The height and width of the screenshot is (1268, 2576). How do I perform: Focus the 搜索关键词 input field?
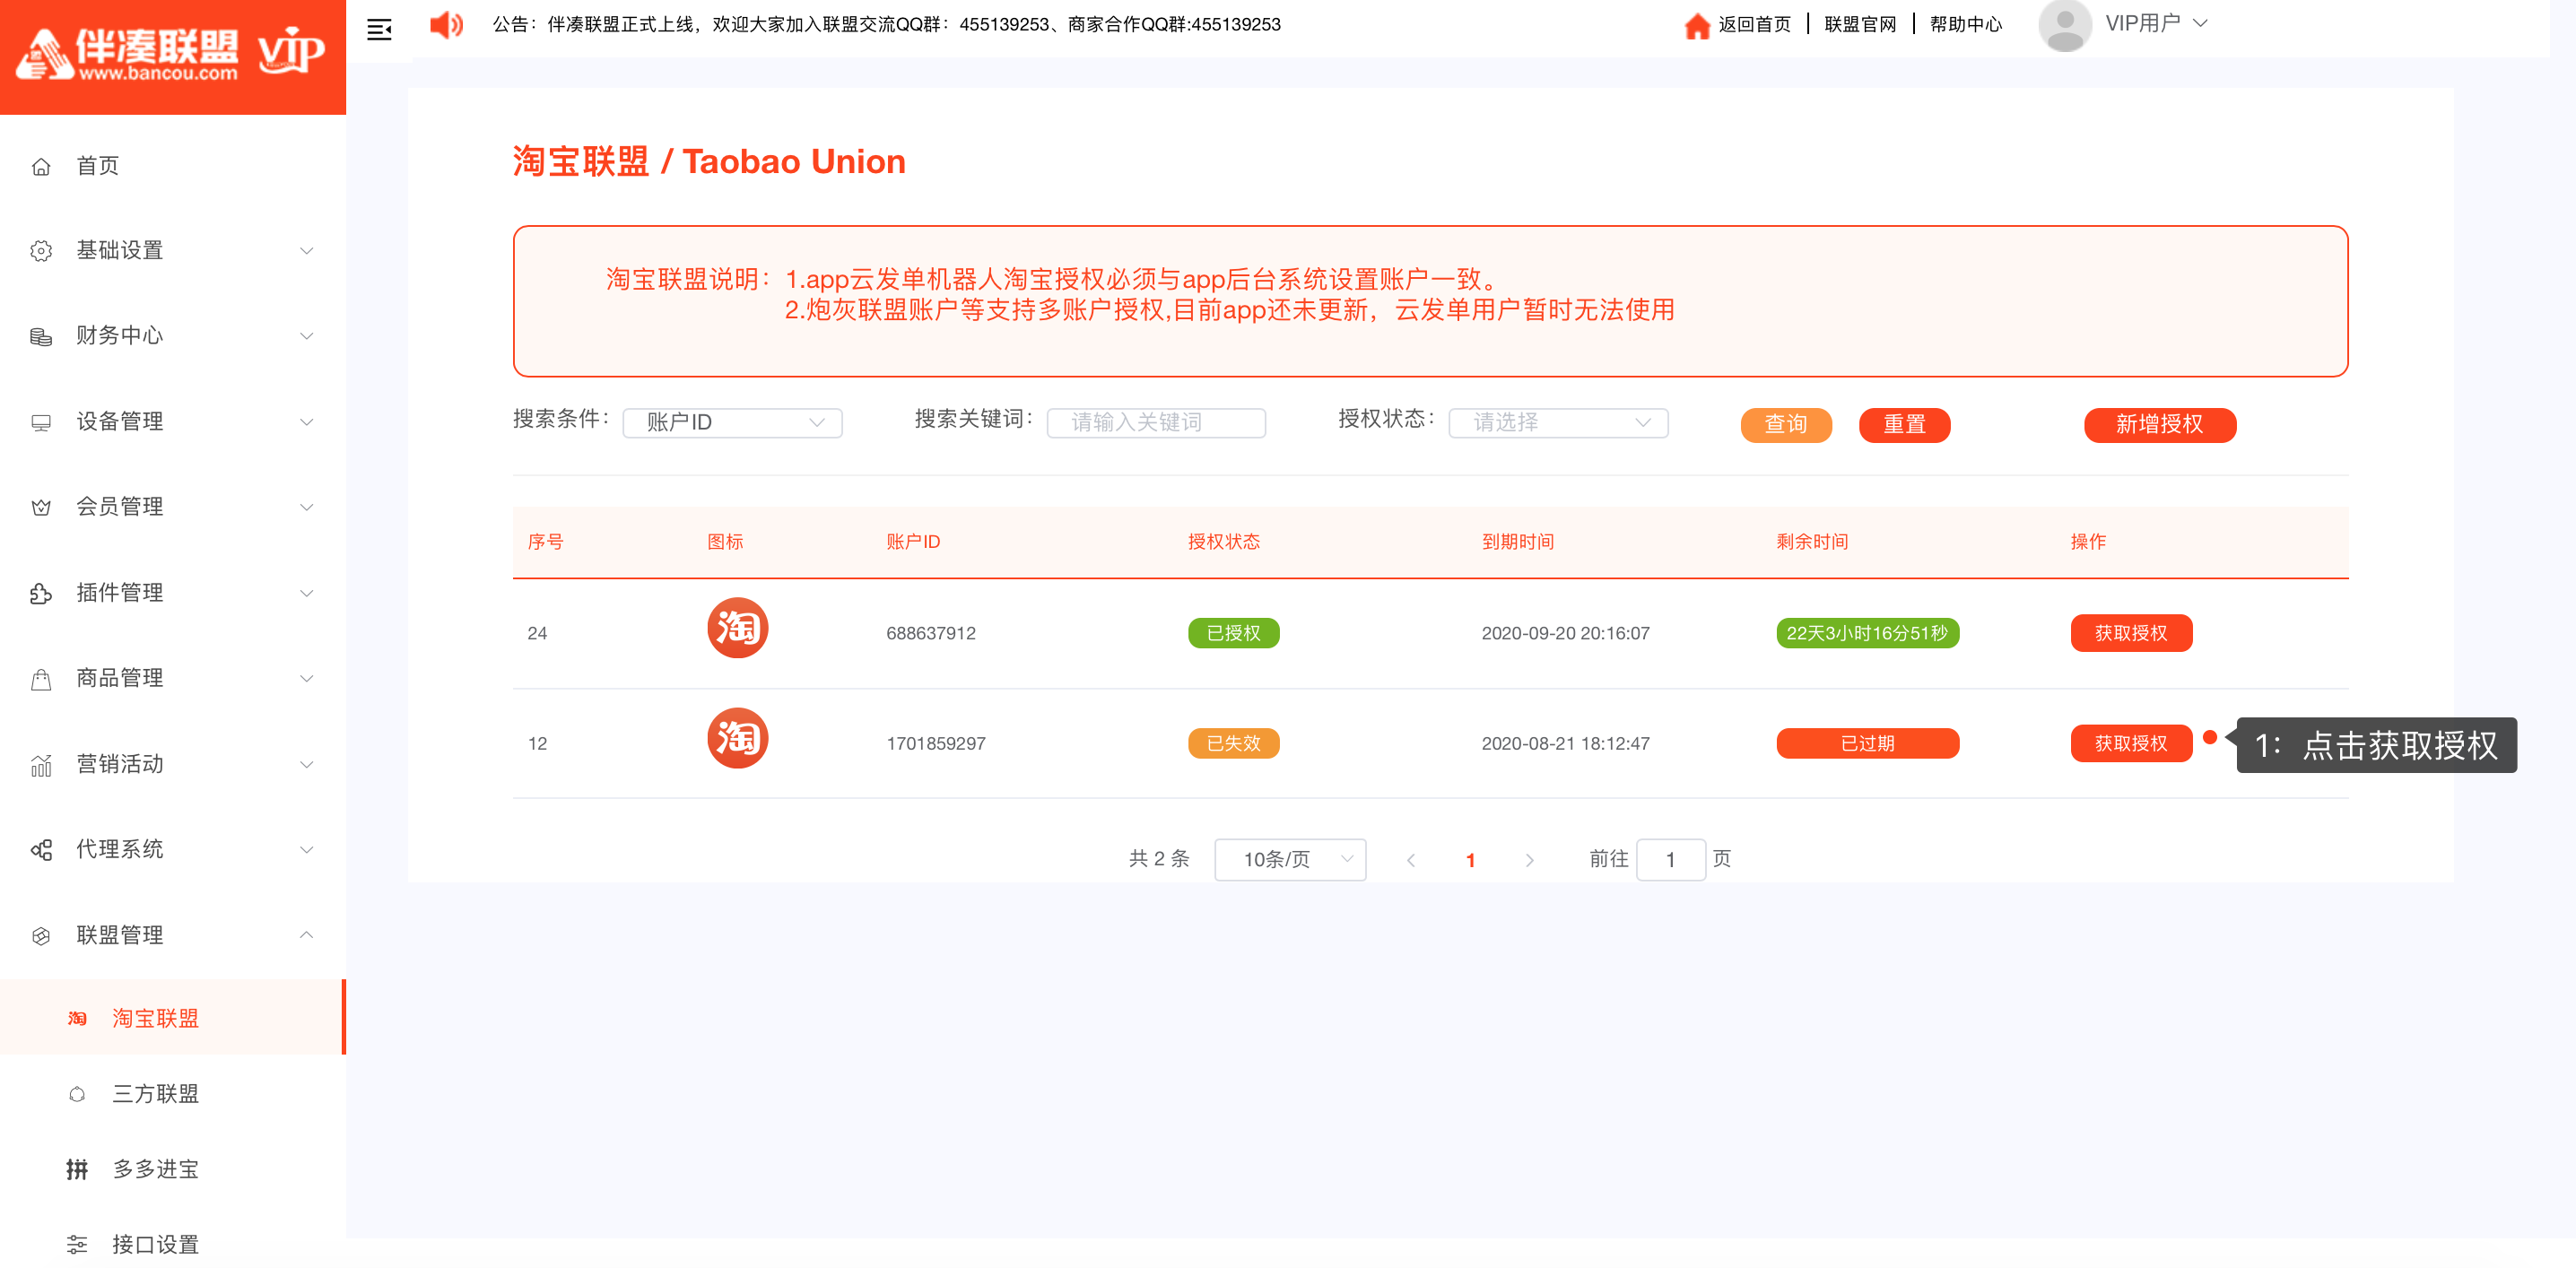point(1156,423)
